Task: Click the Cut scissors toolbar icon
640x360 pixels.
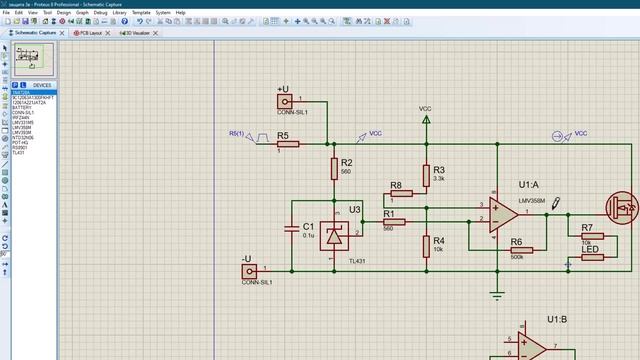Action: tap(160, 21)
